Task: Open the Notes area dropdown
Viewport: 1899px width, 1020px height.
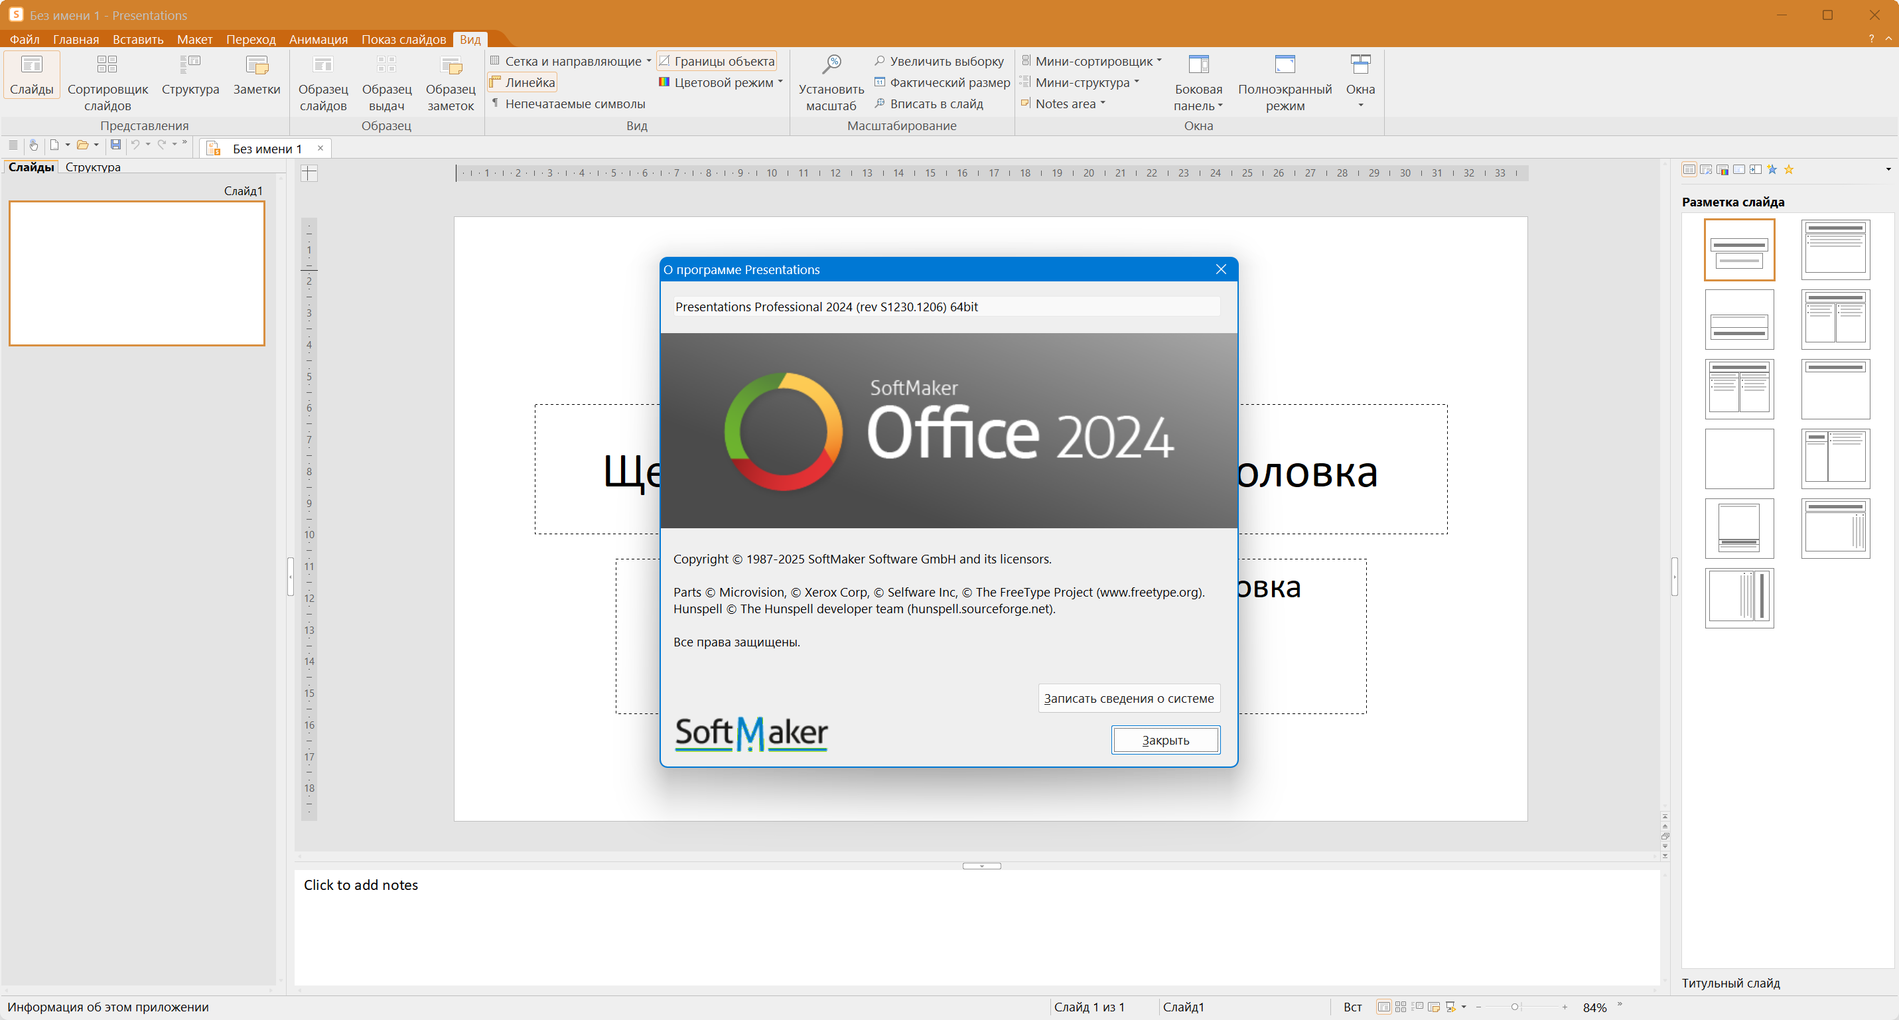Action: pyautogui.click(x=1103, y=104)
